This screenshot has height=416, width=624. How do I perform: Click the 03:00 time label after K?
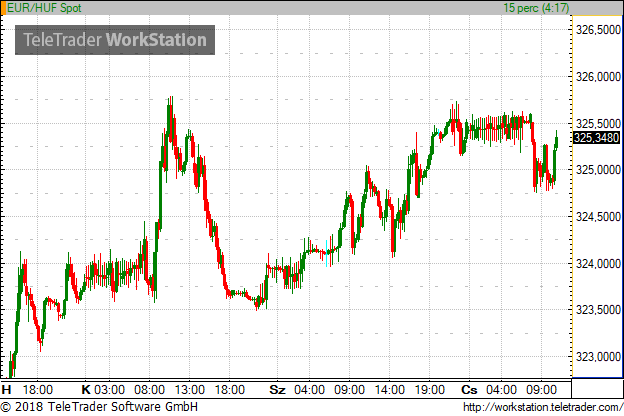point(109,389)
